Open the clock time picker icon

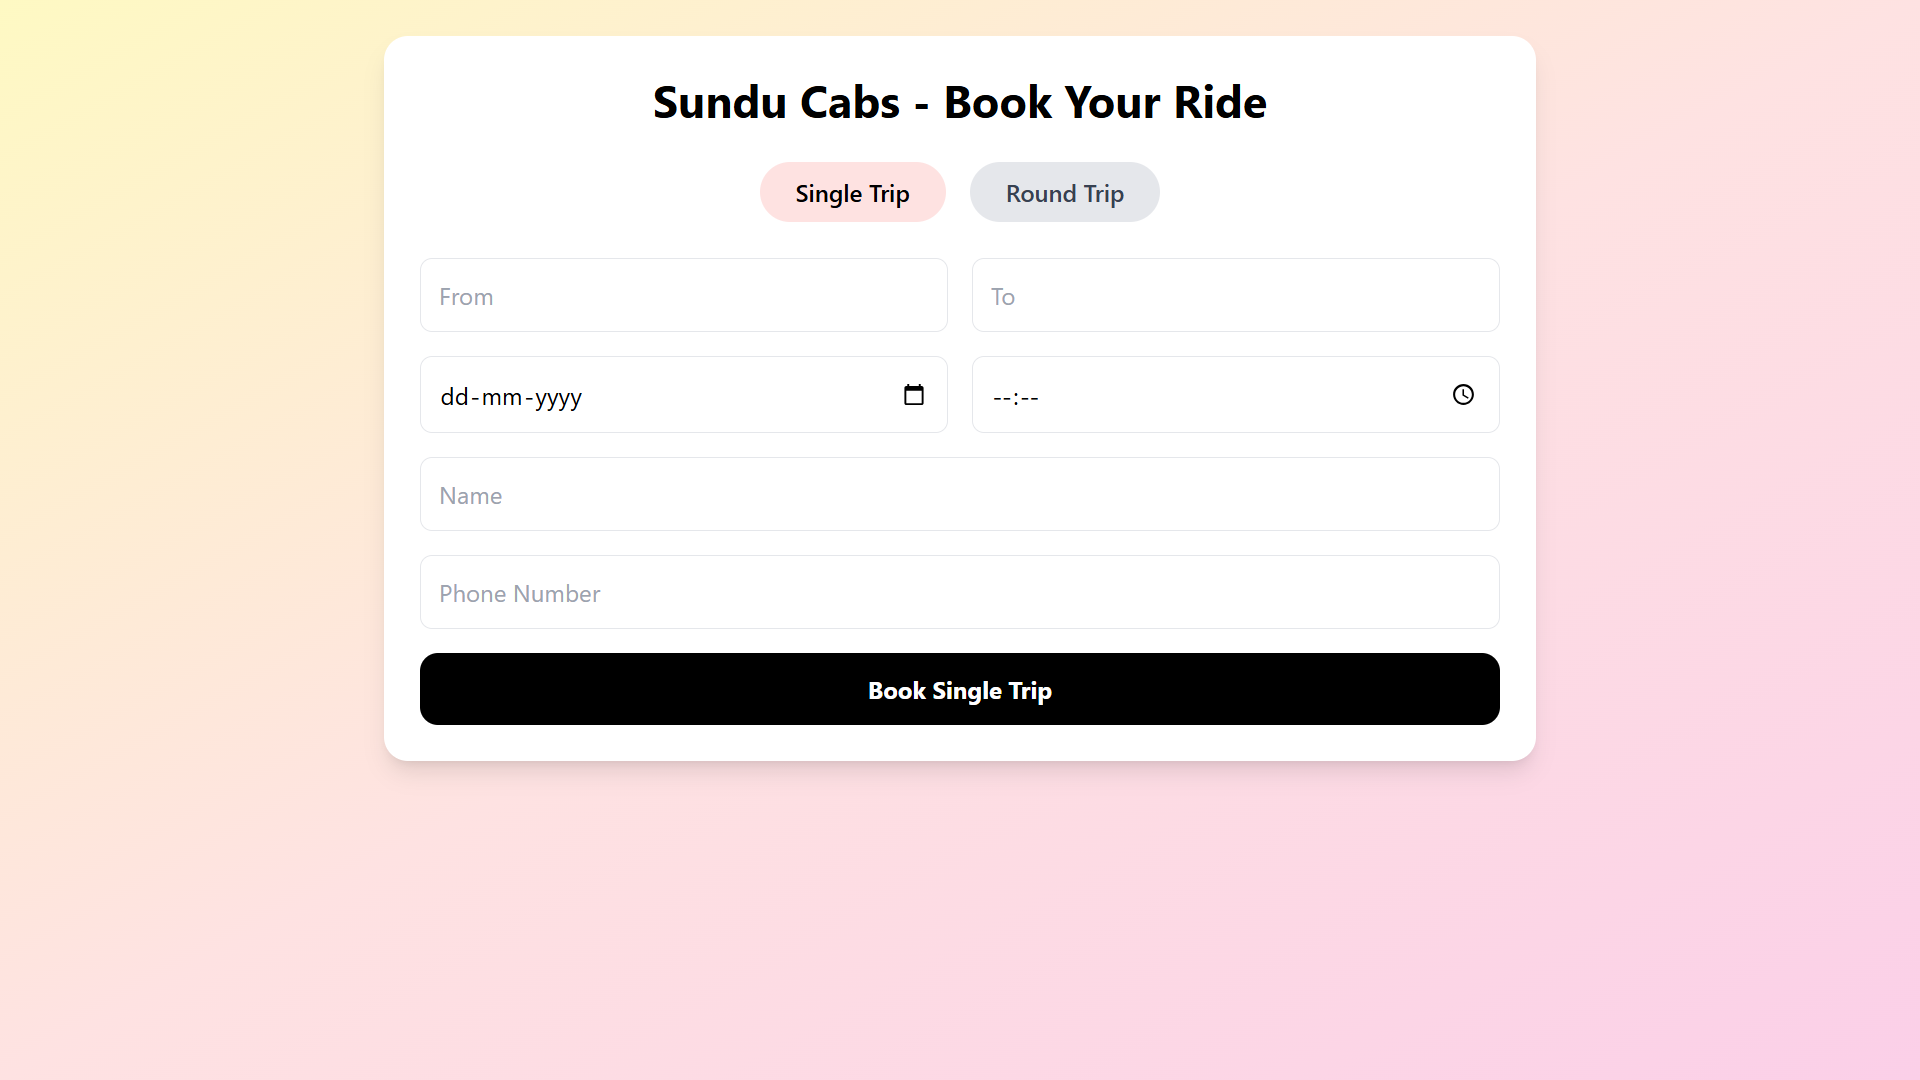click(1462, 395)
